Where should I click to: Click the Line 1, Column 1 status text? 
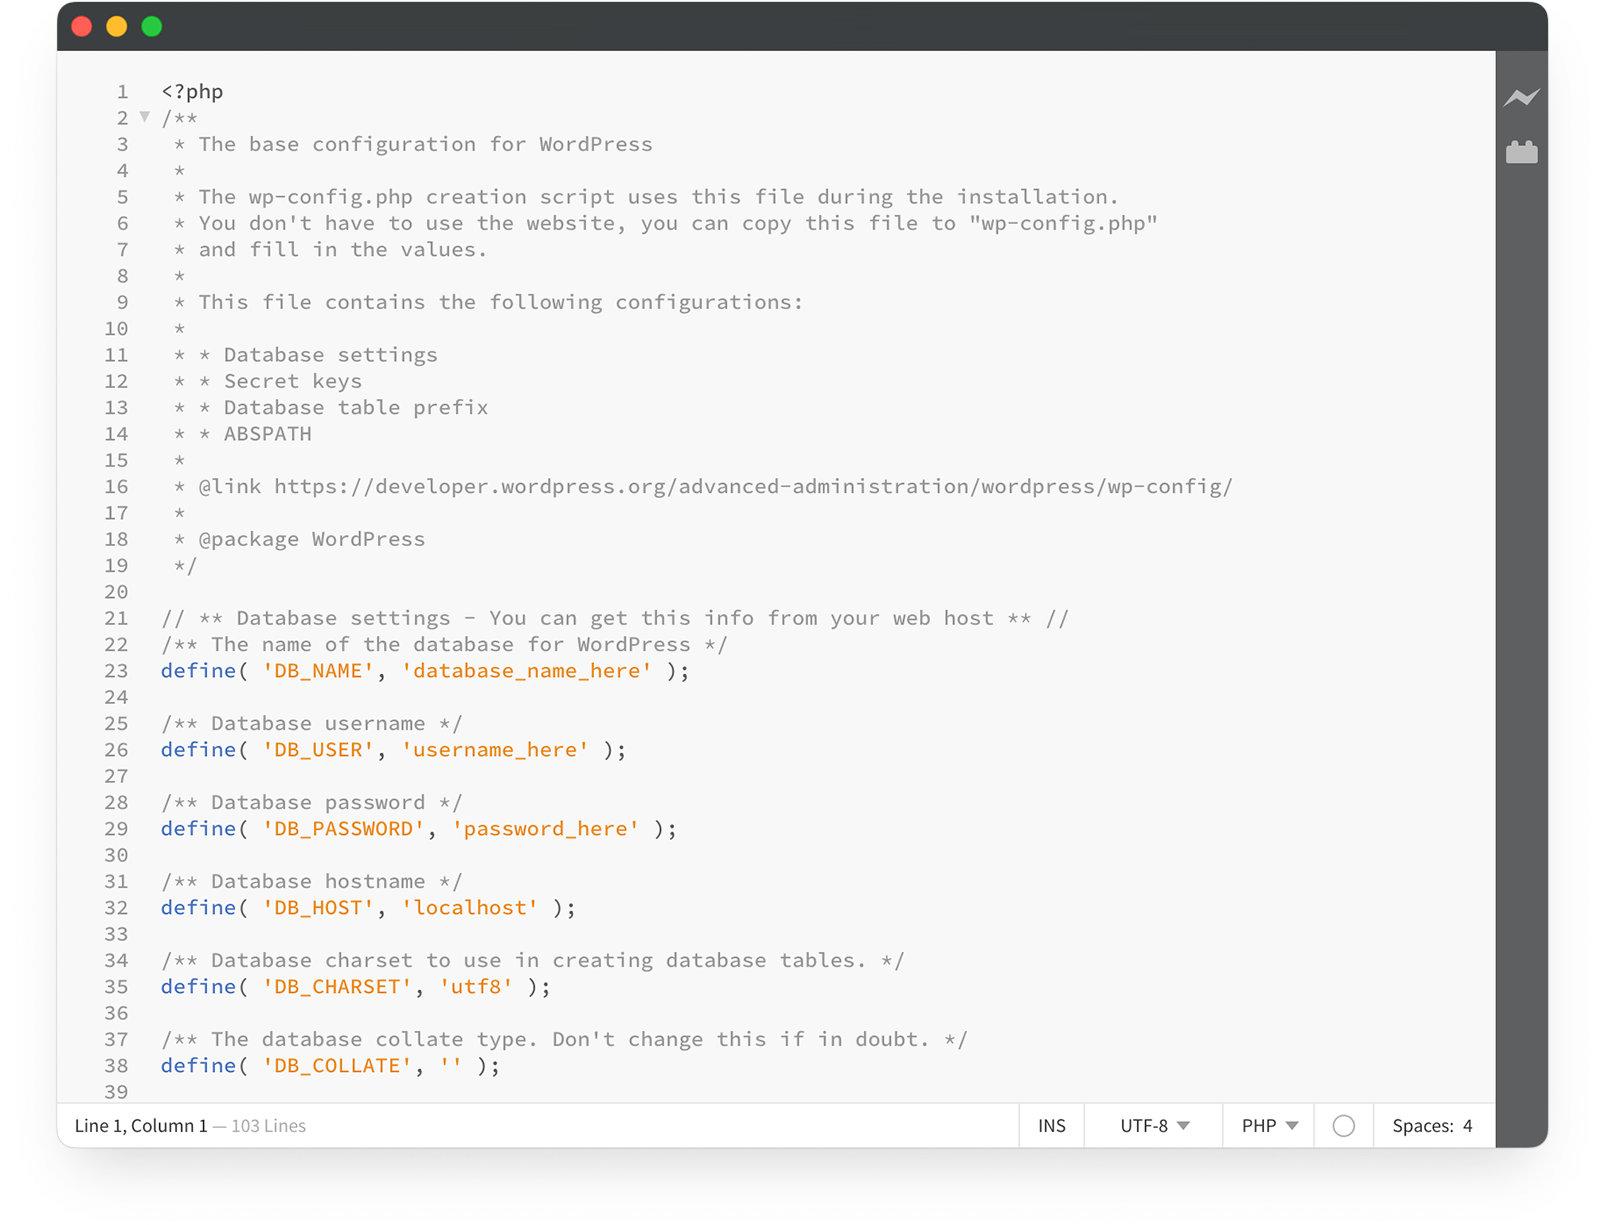pyautogui.click(x=140, y=1125)
